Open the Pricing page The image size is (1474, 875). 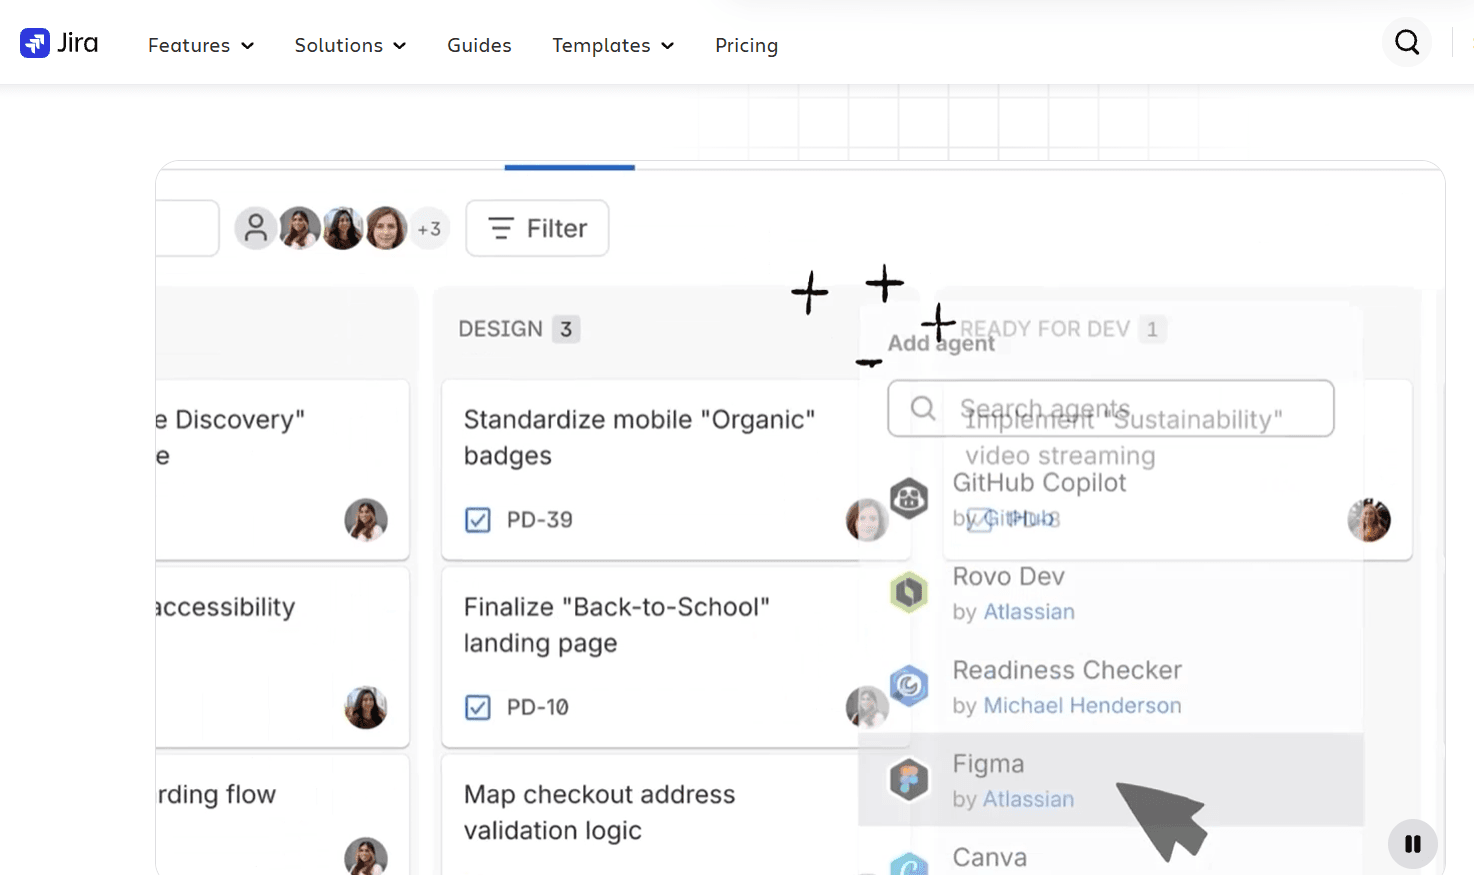pyautogui.click(x=746, y=45)
